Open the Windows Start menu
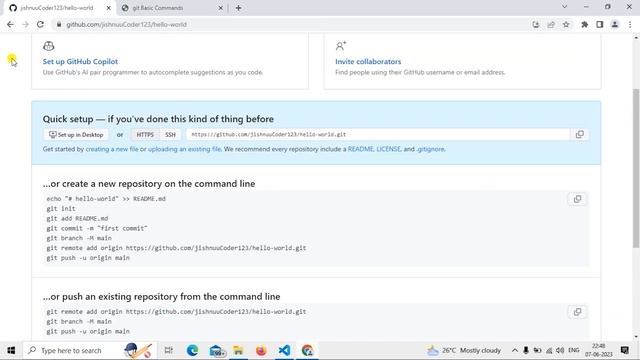640x360 pixels. coord(11,350)
